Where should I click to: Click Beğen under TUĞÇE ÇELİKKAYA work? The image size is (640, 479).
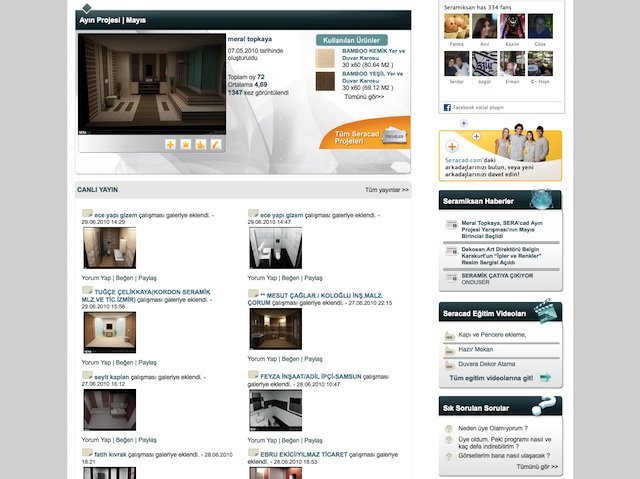(124, 362)
